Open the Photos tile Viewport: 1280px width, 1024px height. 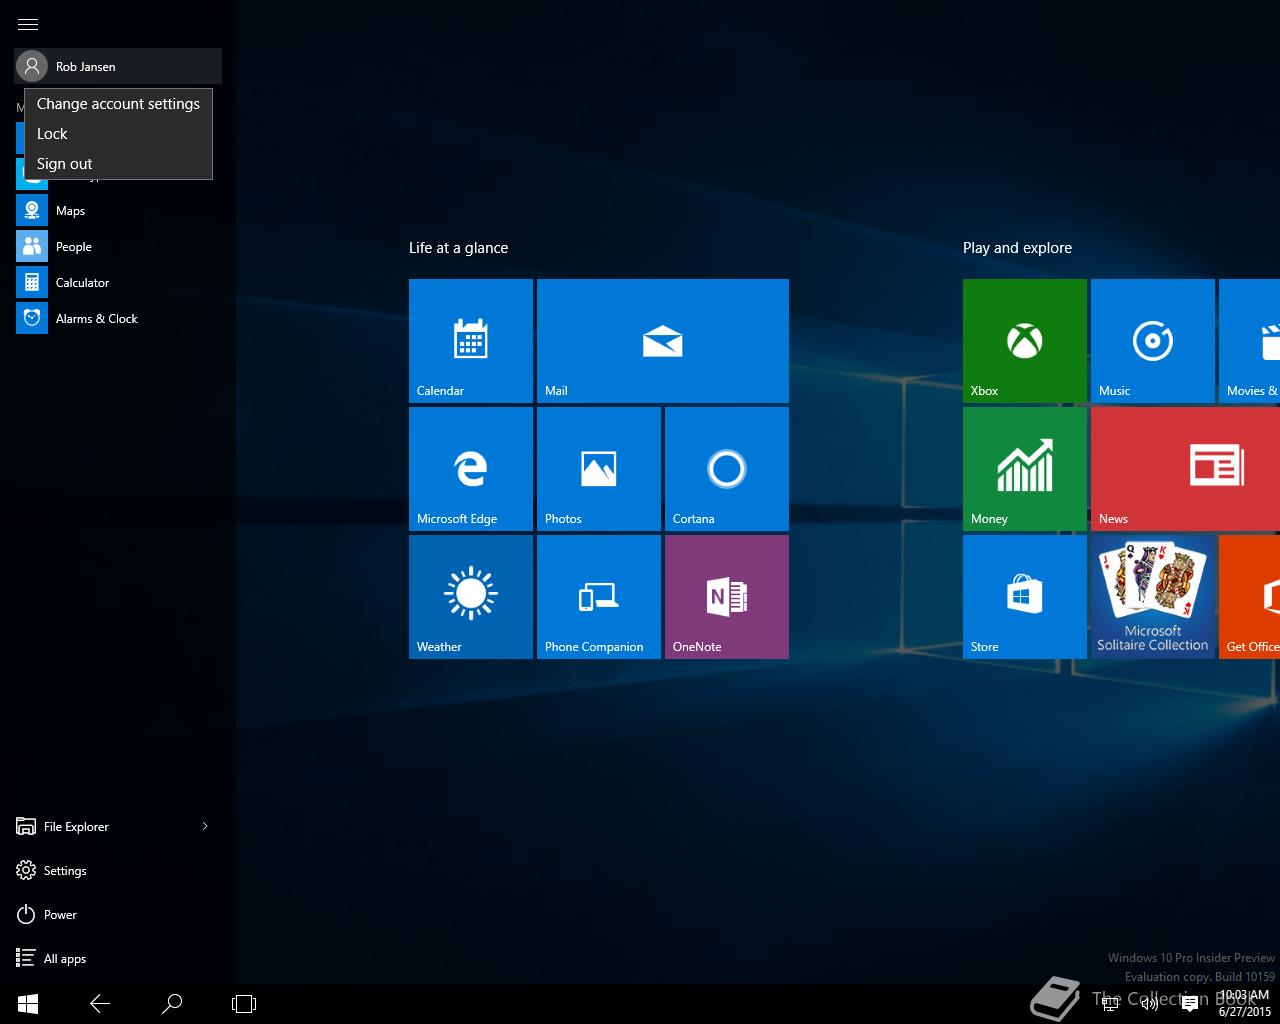tap(599, 469)
